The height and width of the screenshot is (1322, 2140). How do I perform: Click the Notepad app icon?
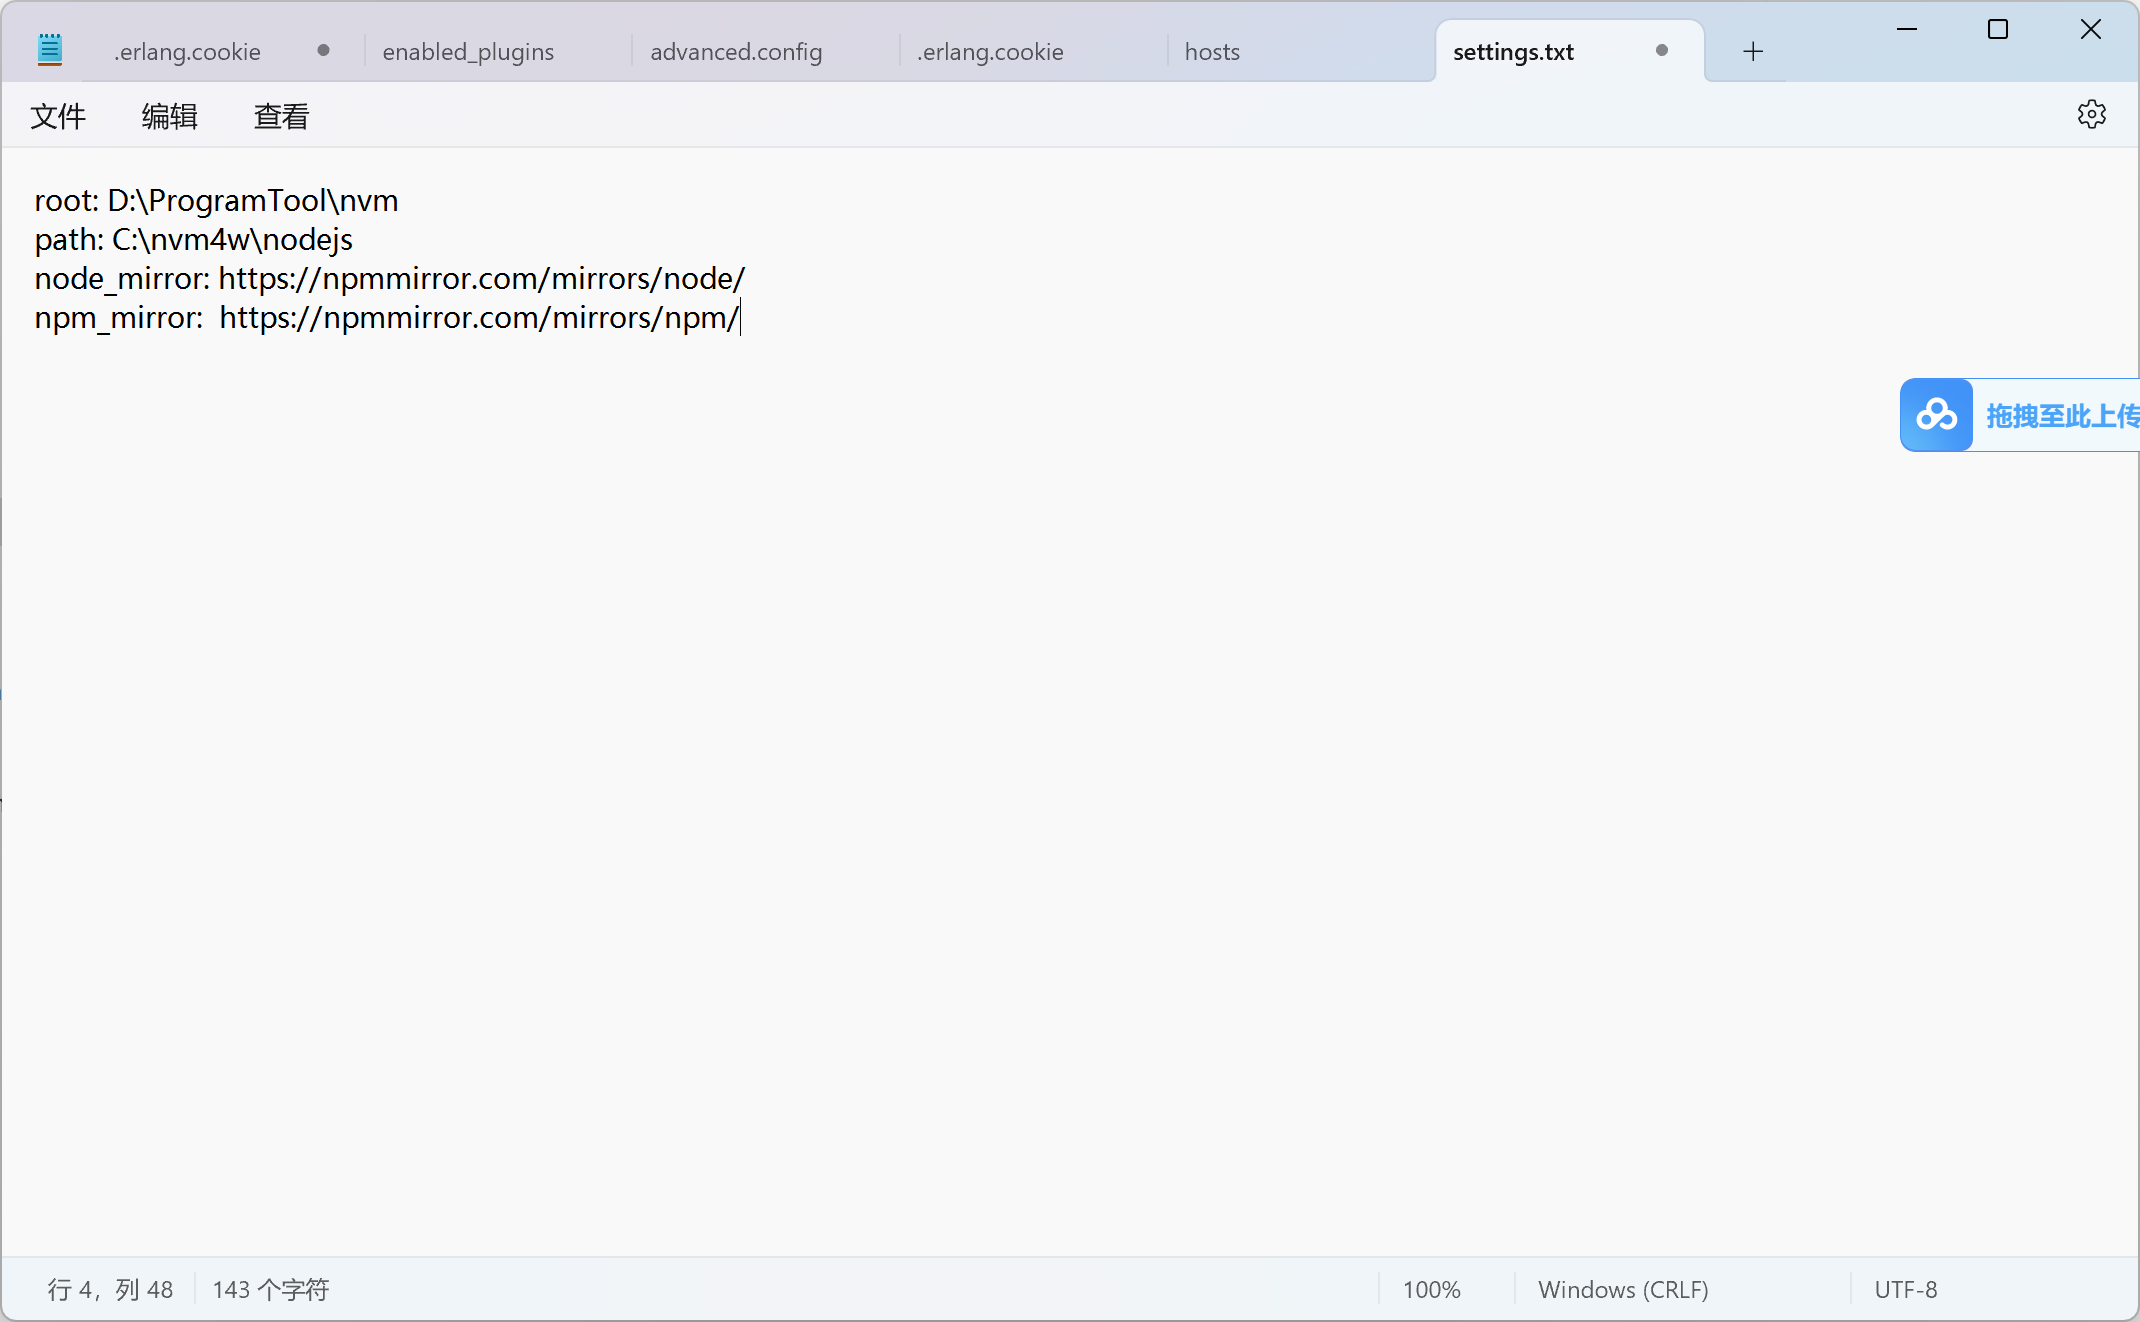click(50, 50)
